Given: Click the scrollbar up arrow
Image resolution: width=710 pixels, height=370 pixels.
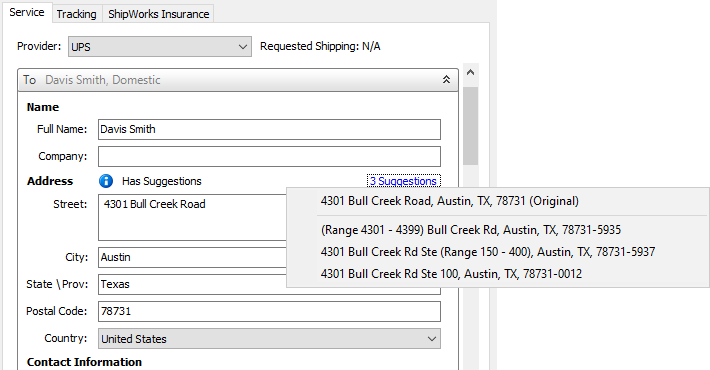Looking at the screenshot, I should (470, 72).
